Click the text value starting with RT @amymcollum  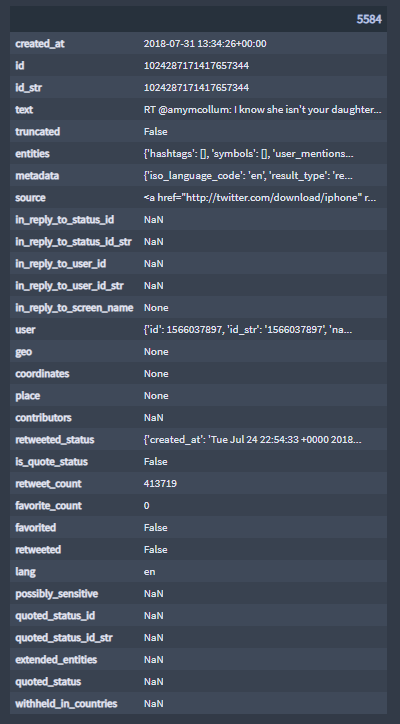click(x=262, y=110)
